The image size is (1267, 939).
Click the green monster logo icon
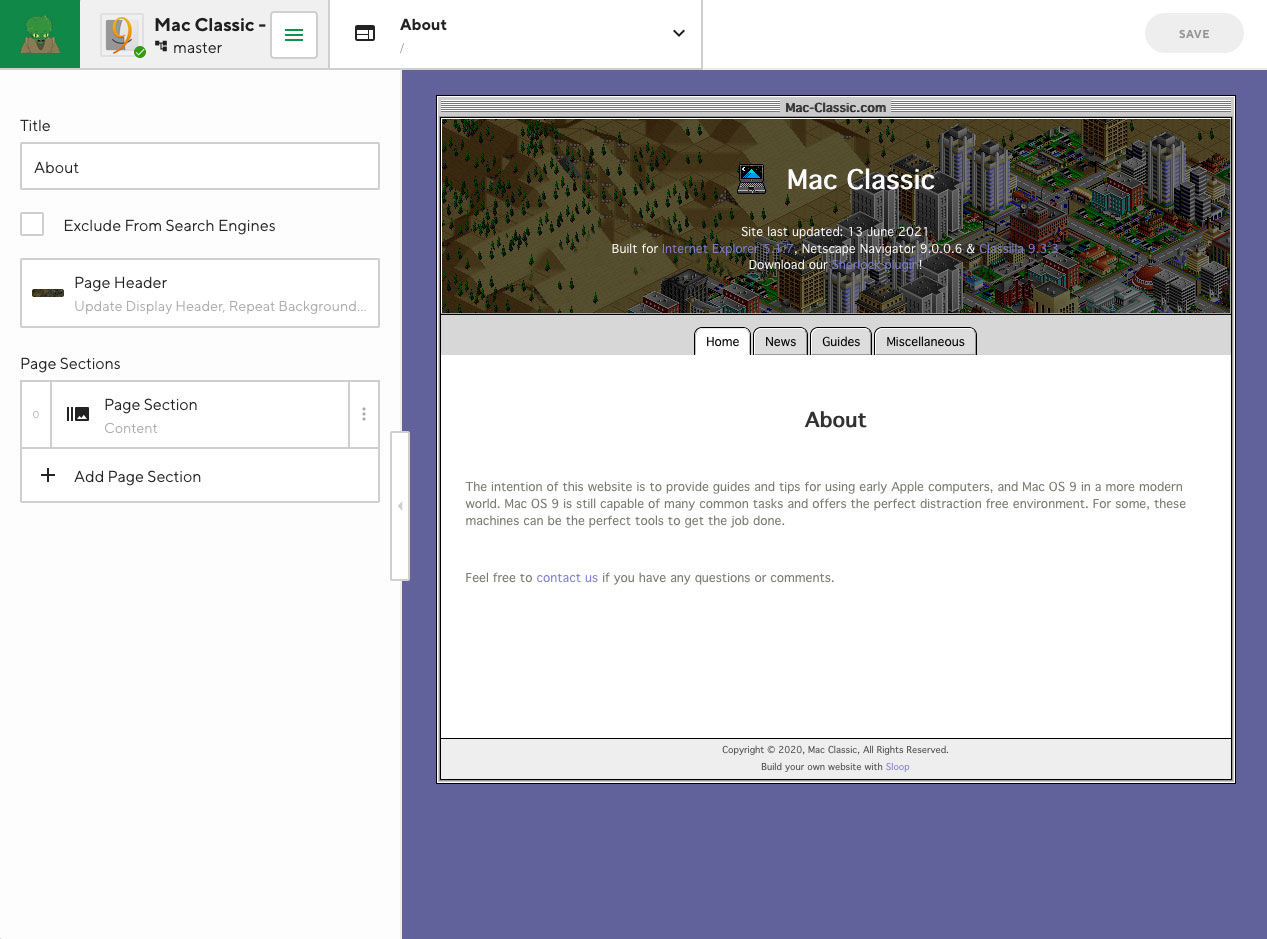coord(40,34)
